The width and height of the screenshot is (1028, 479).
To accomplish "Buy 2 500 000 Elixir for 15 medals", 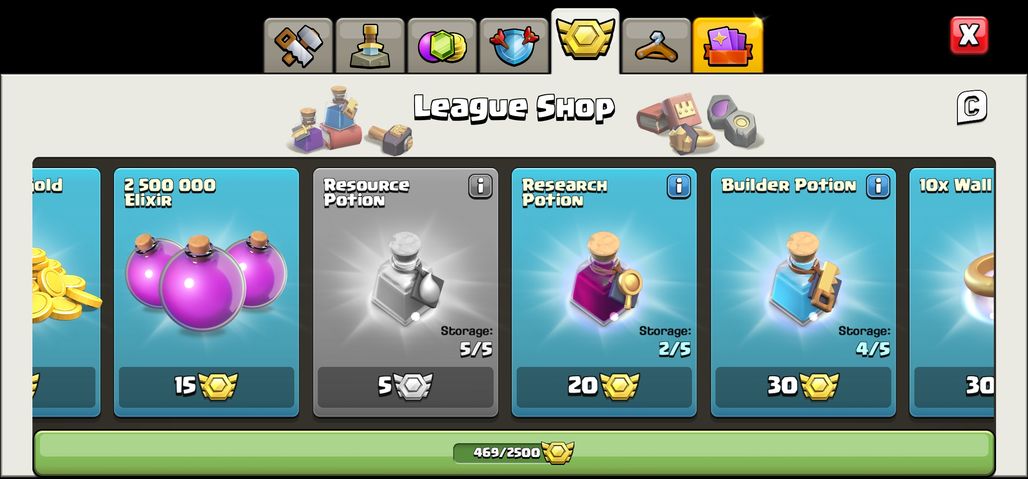I will coord(207,387).
